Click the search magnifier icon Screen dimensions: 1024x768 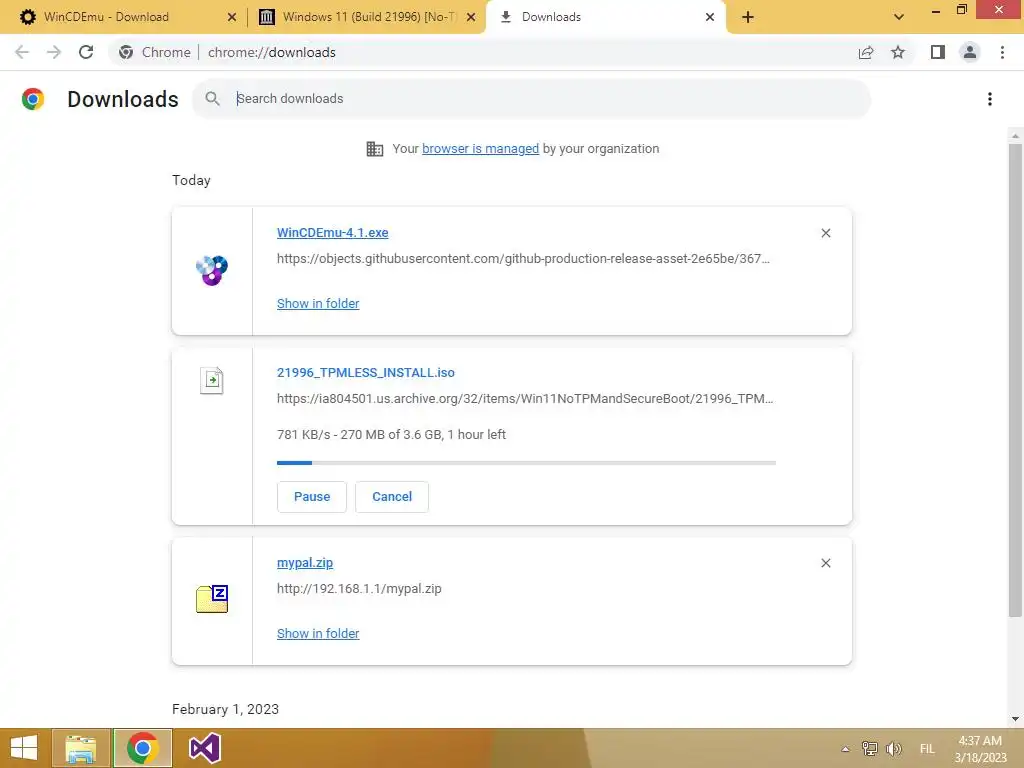pos(212,99)
